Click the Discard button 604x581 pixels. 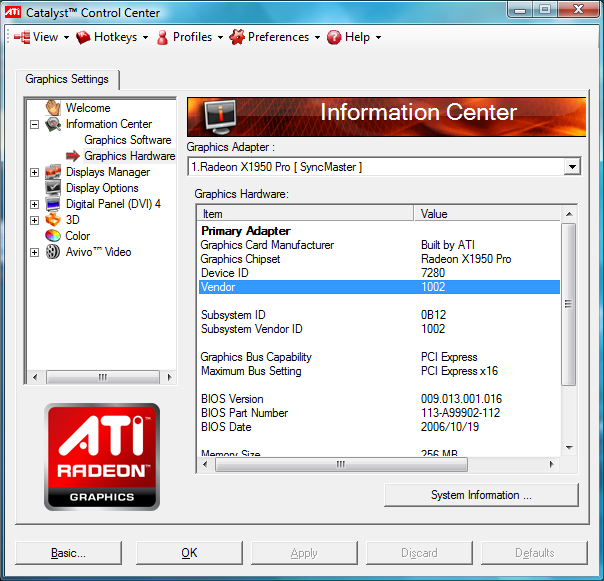click(419, 553)
